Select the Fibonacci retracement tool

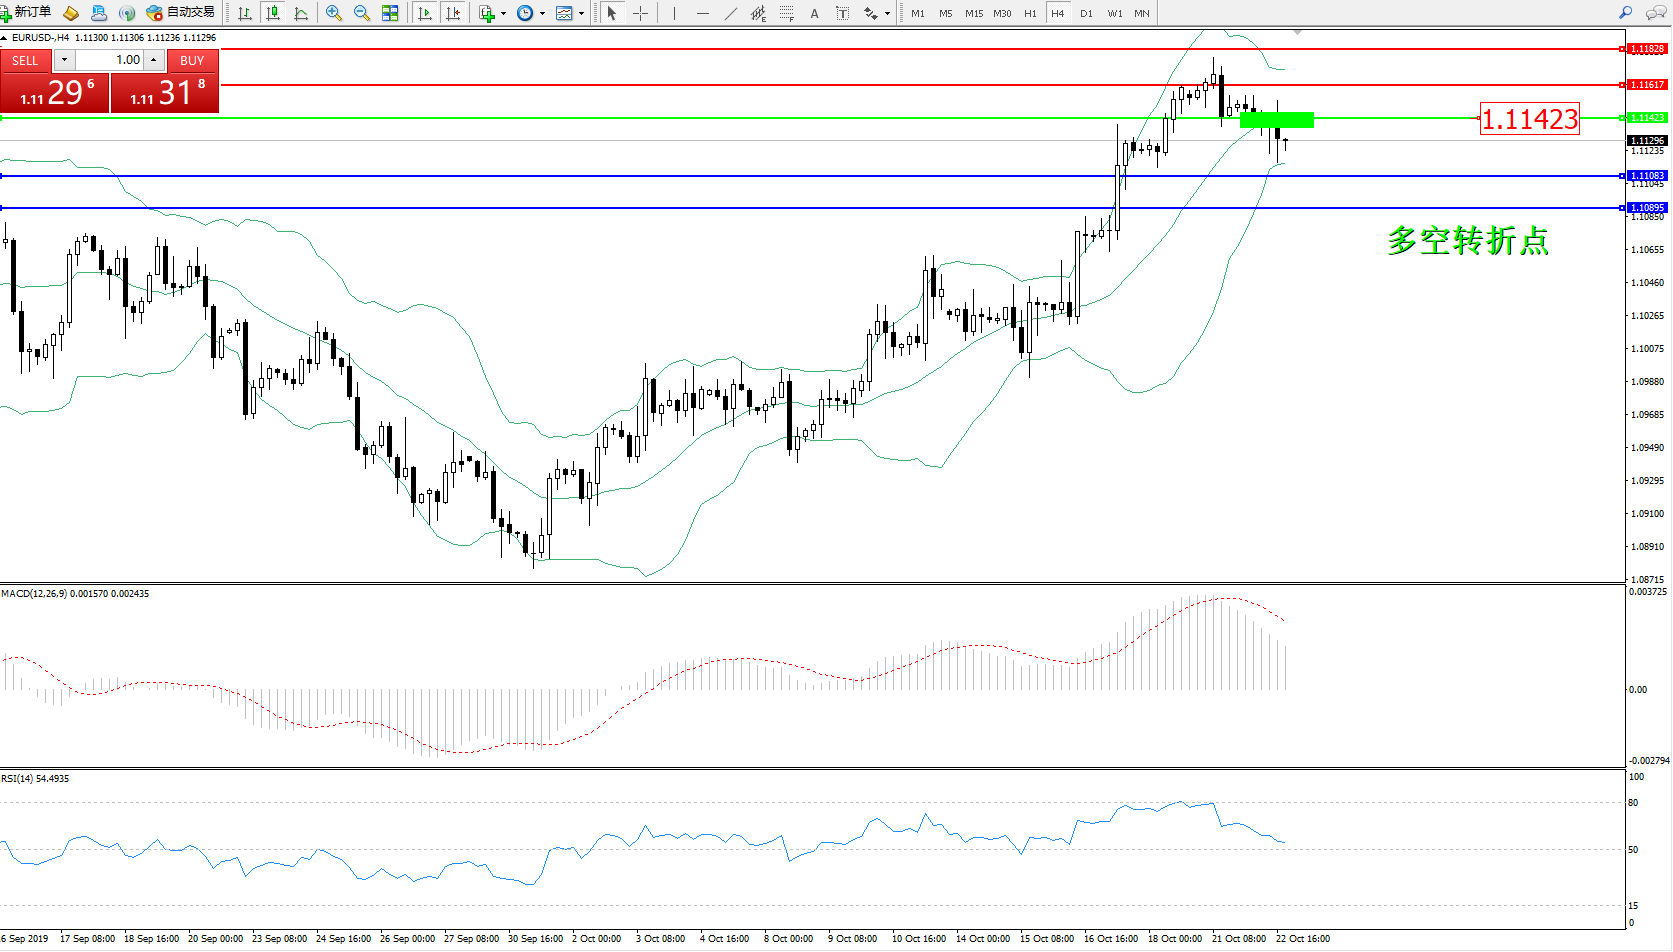coord(787,13)
